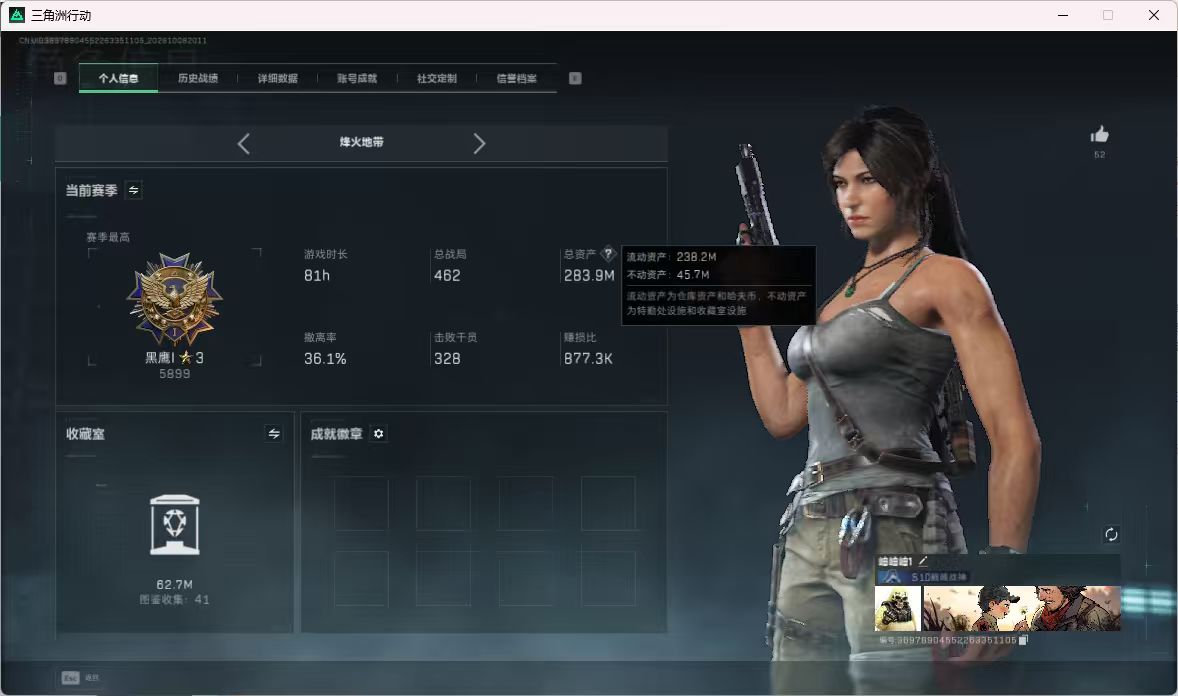Click the right arrow beside 烽火地带
1178x696 pixels.
coord(479,144)
